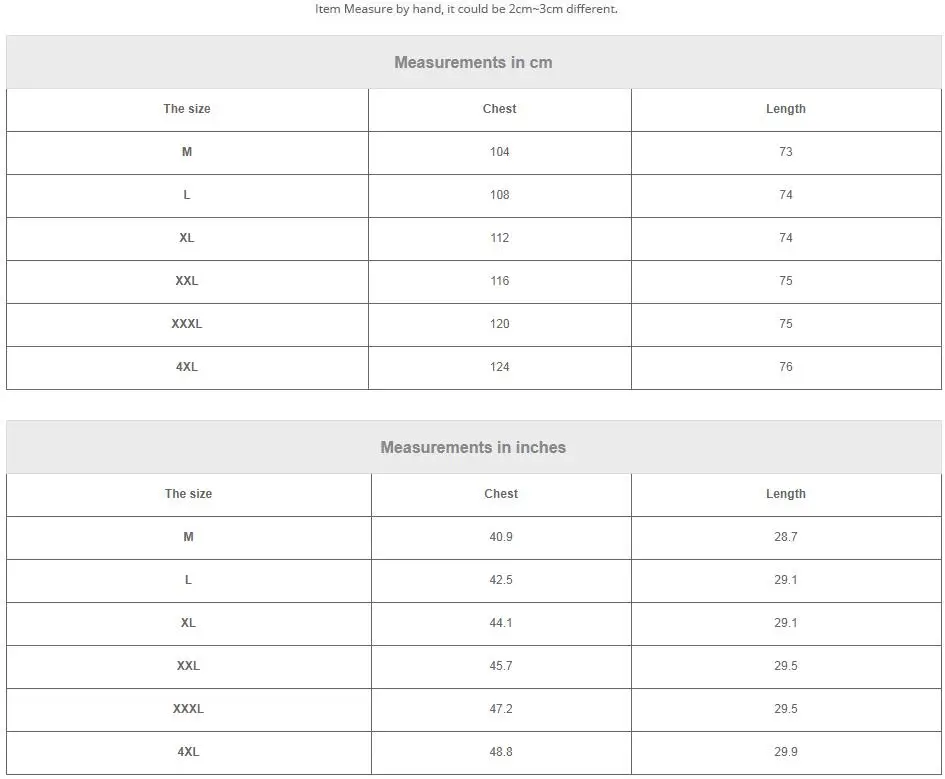The image size is (945, 779).
Task: Select the Chest column header in cm table
Action: [500, 109]
